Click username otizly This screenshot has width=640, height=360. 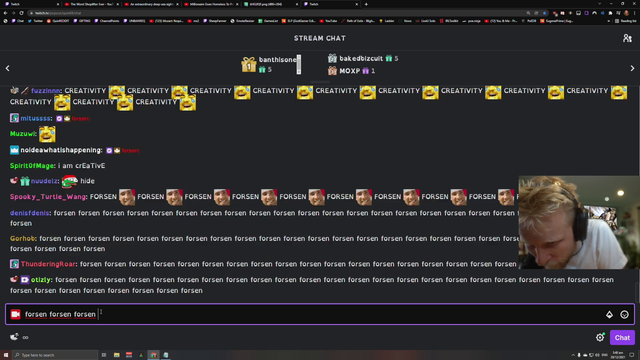tap(42, 280)
